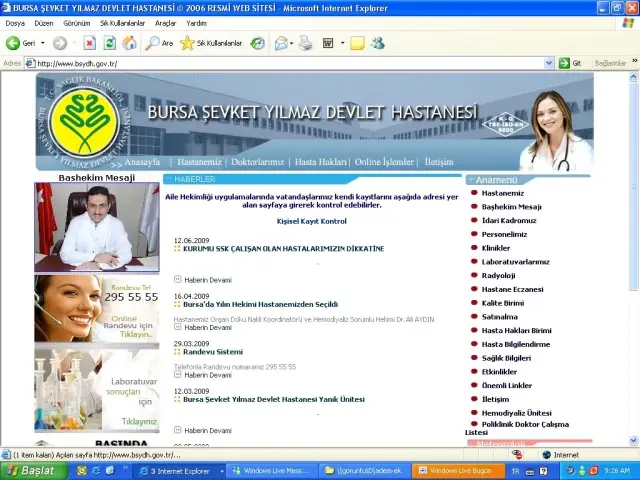Expand the back button history dropdown
The width and height of the screenshot is (640, 480).
point(42,43)
